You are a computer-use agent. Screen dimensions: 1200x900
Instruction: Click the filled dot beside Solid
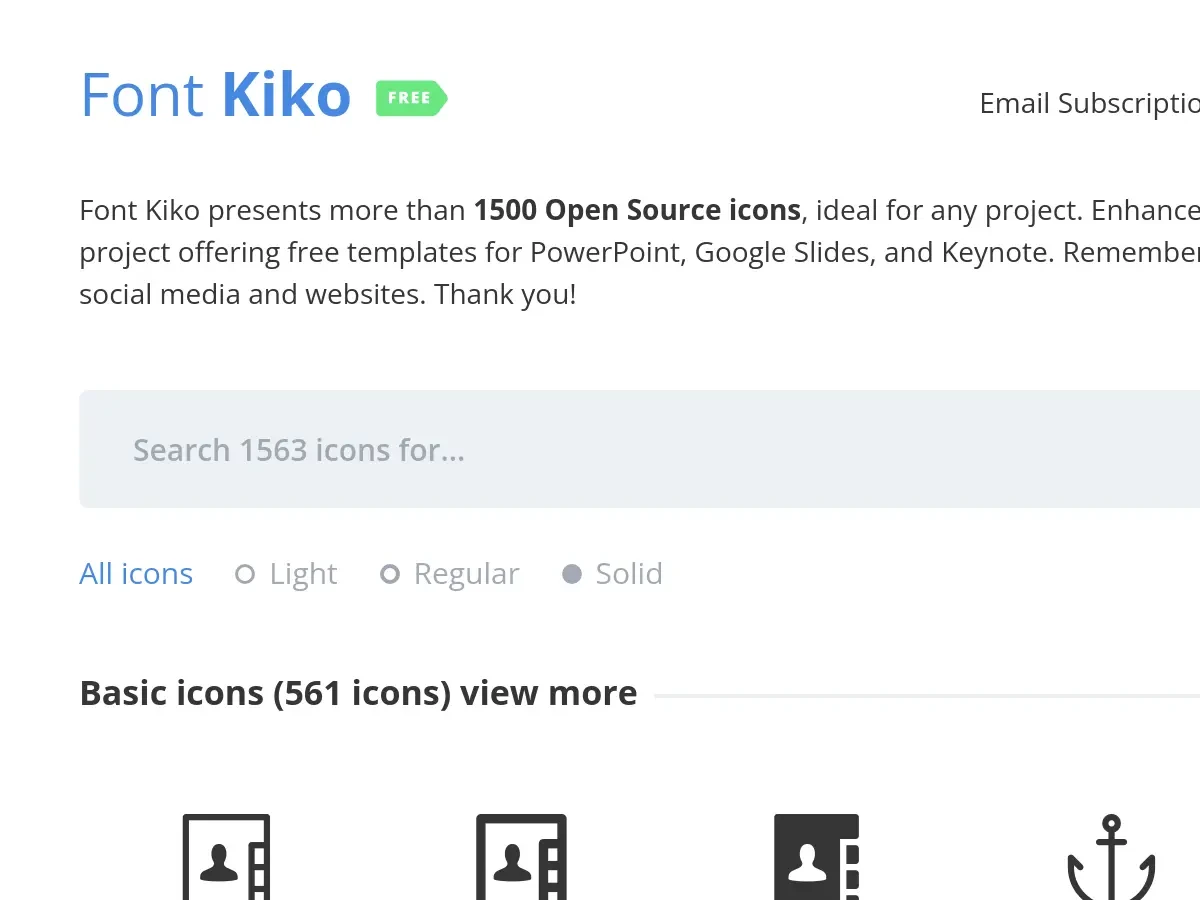(572, 574)
